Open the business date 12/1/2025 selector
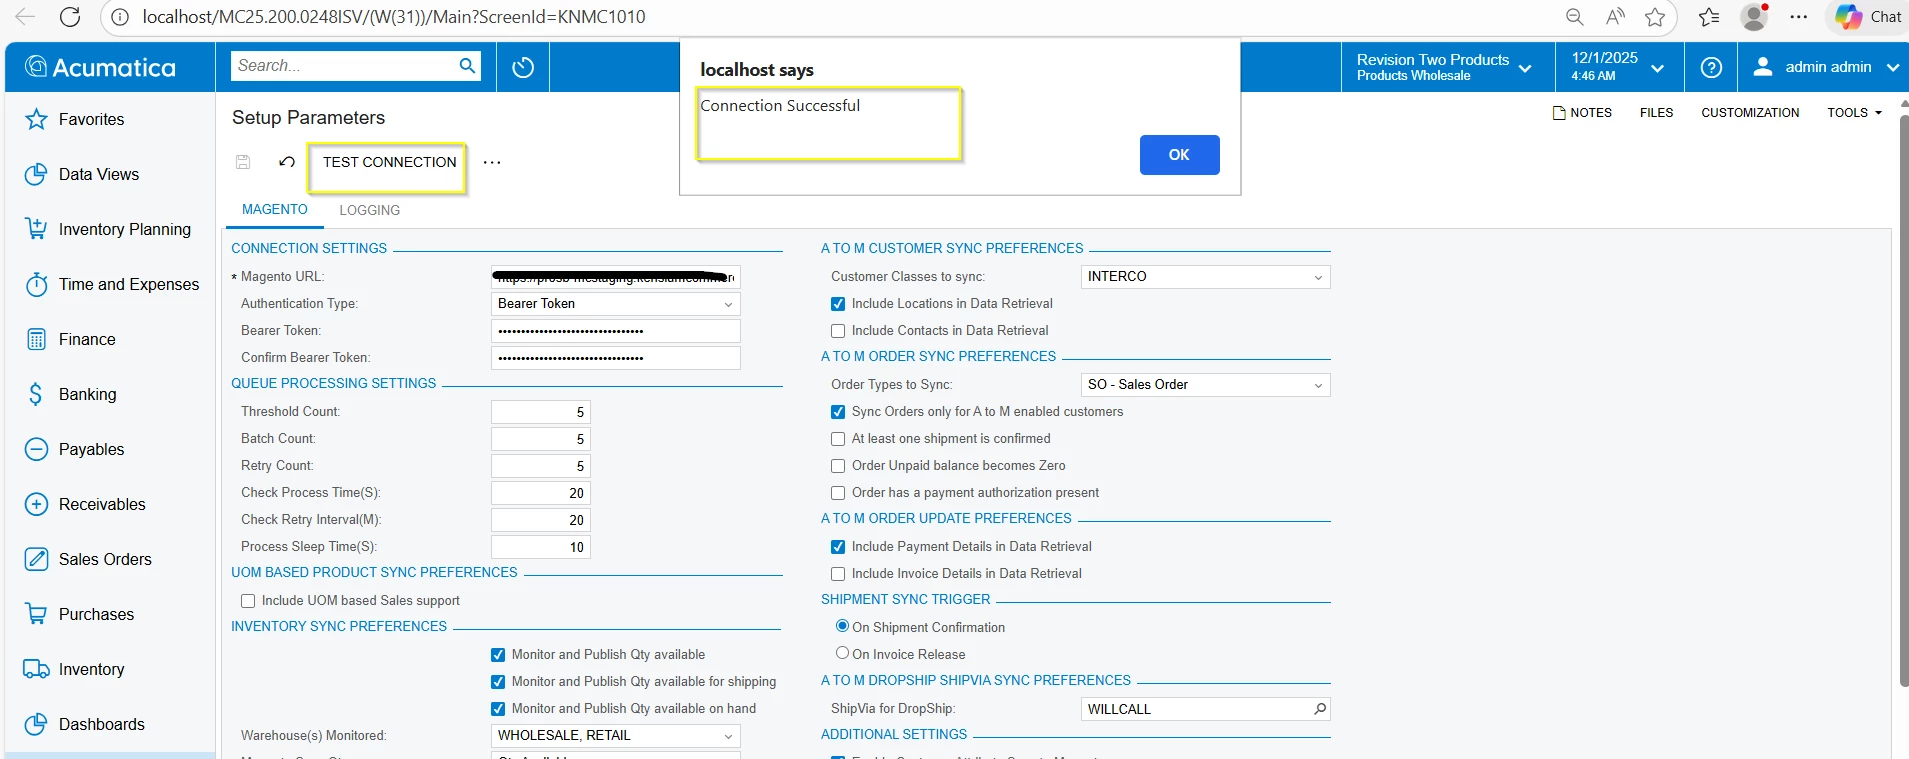This screenshot has width=1909, height=759. pos(1617,67)
